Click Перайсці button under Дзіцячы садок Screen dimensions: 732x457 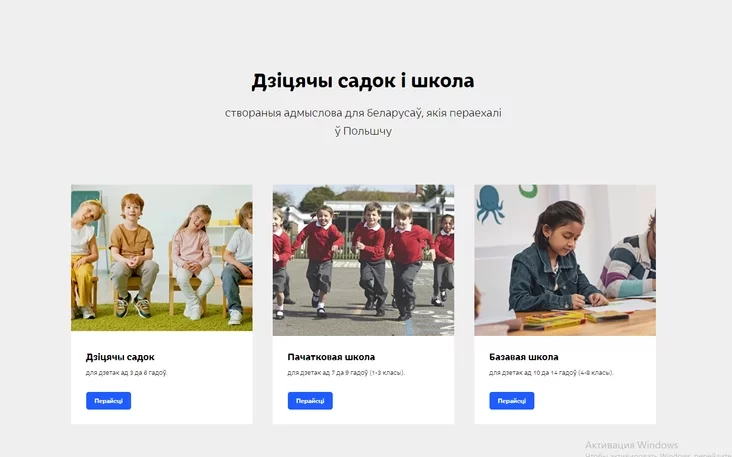coord(108,401)
